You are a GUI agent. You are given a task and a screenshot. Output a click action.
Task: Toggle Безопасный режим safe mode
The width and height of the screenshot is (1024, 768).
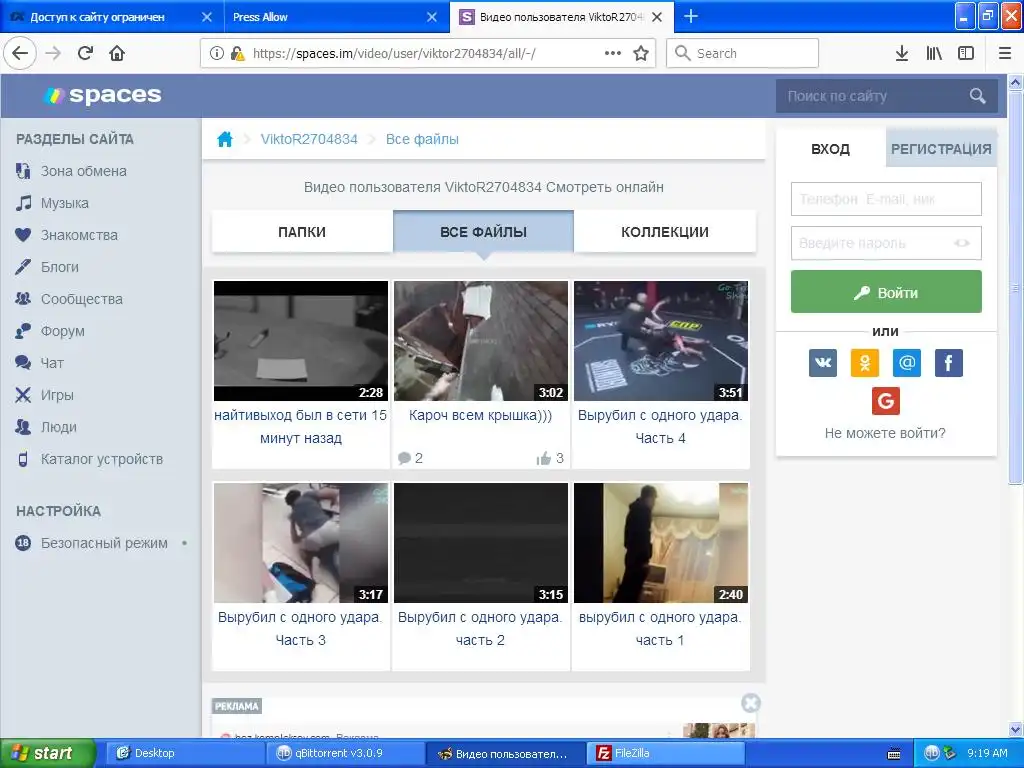(102, 543)
